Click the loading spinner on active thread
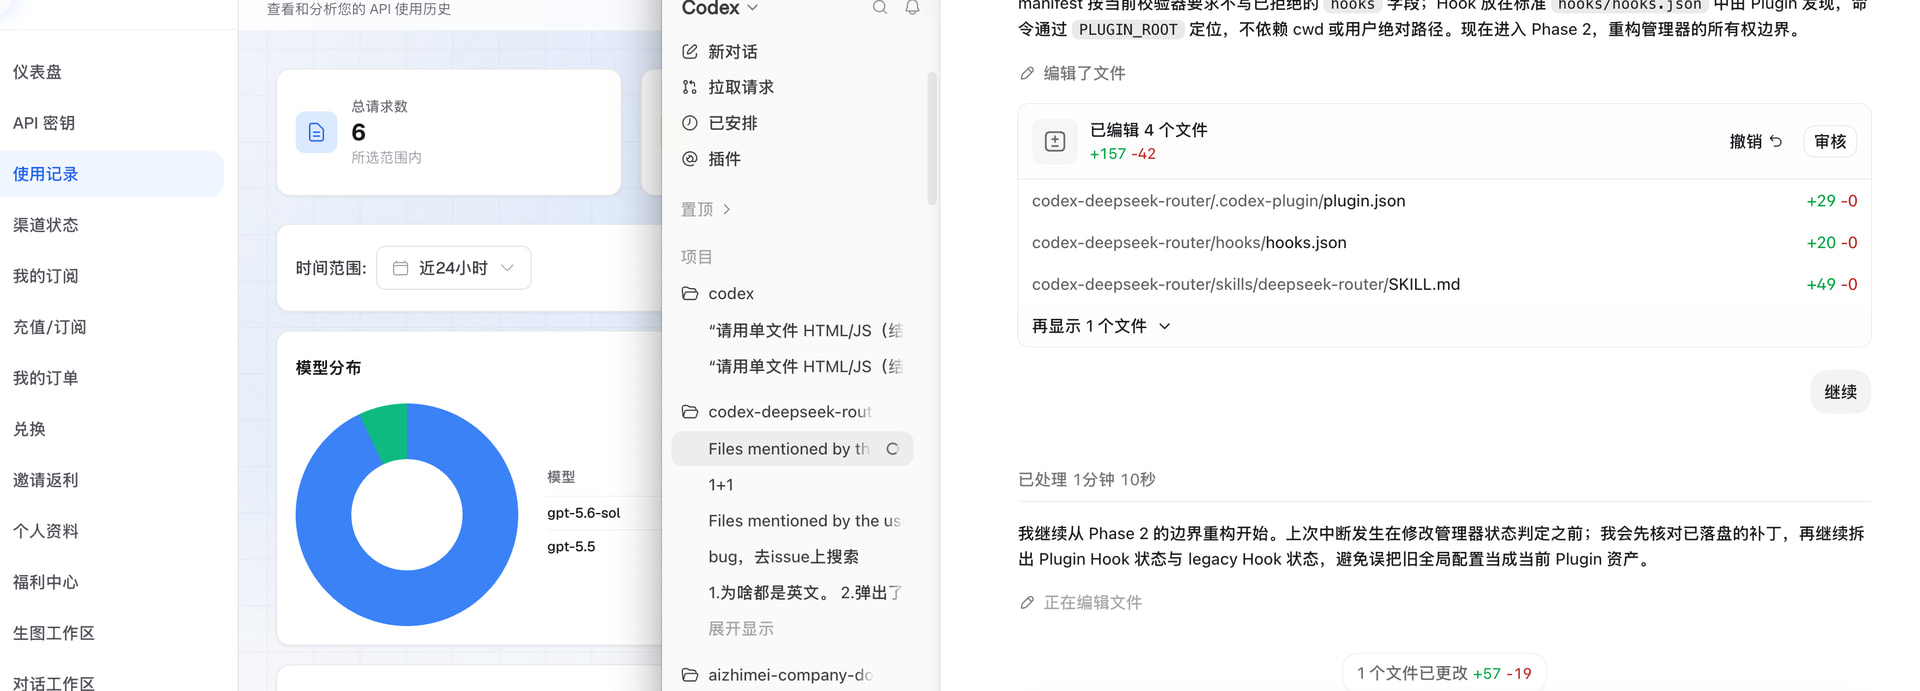1920x691 pixels. tap(892, 449)
